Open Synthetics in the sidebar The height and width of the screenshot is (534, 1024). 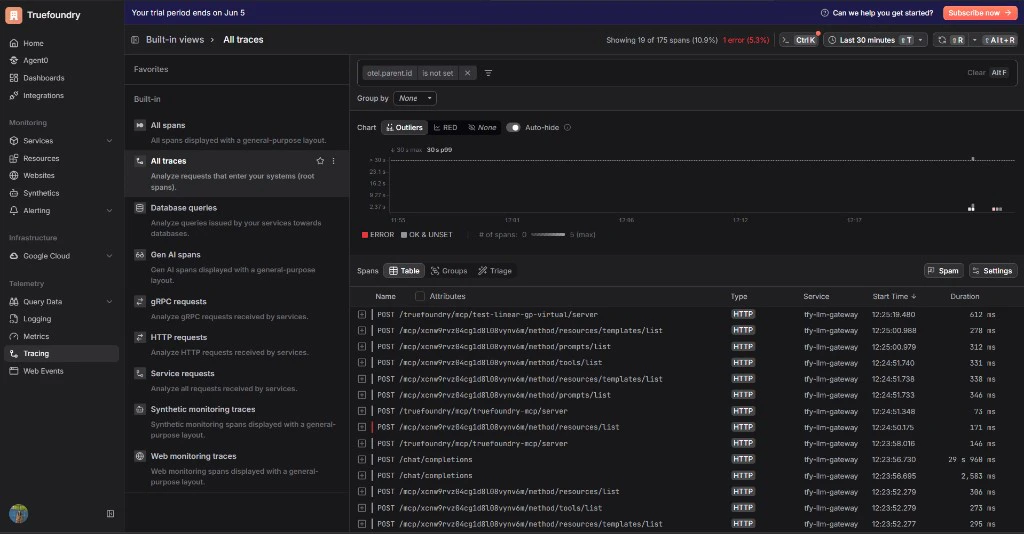point(41,193)
